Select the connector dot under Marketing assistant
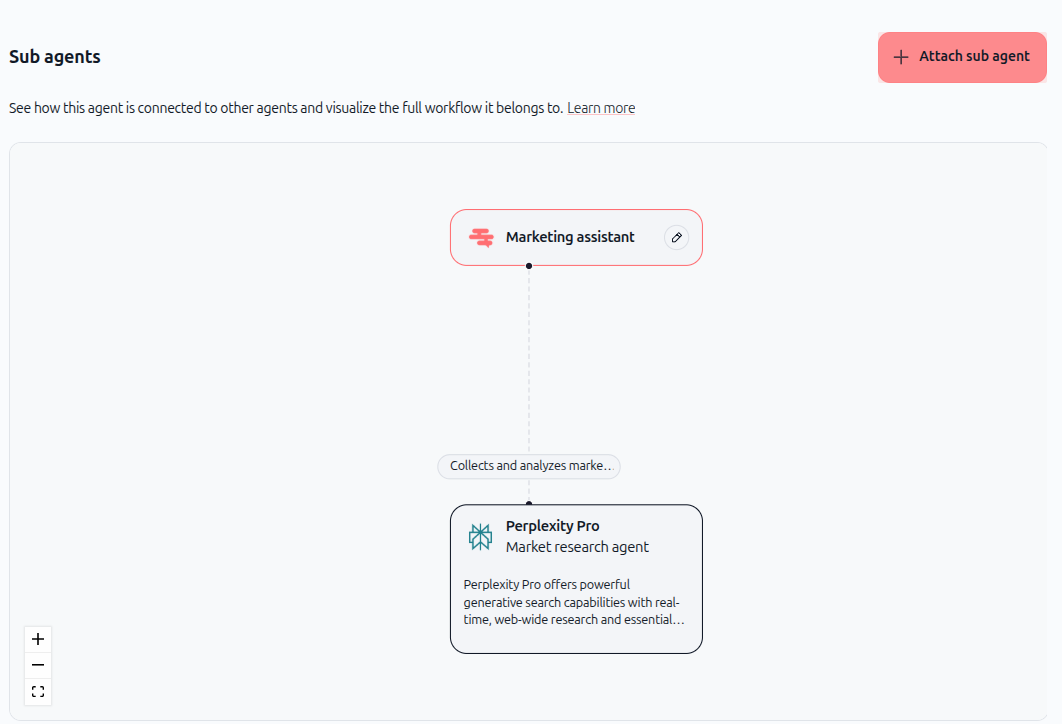This screenshot has height=724, width=1062. pyautogui.click(x=529, y=266)
